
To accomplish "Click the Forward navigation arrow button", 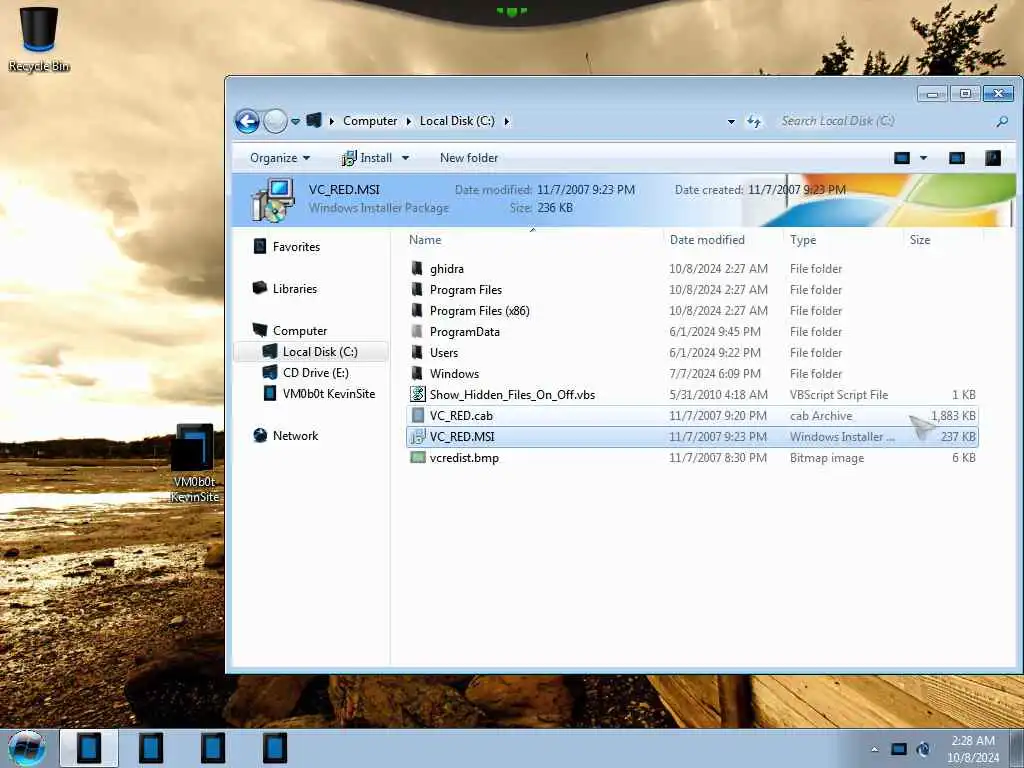I will pos(275,121).
